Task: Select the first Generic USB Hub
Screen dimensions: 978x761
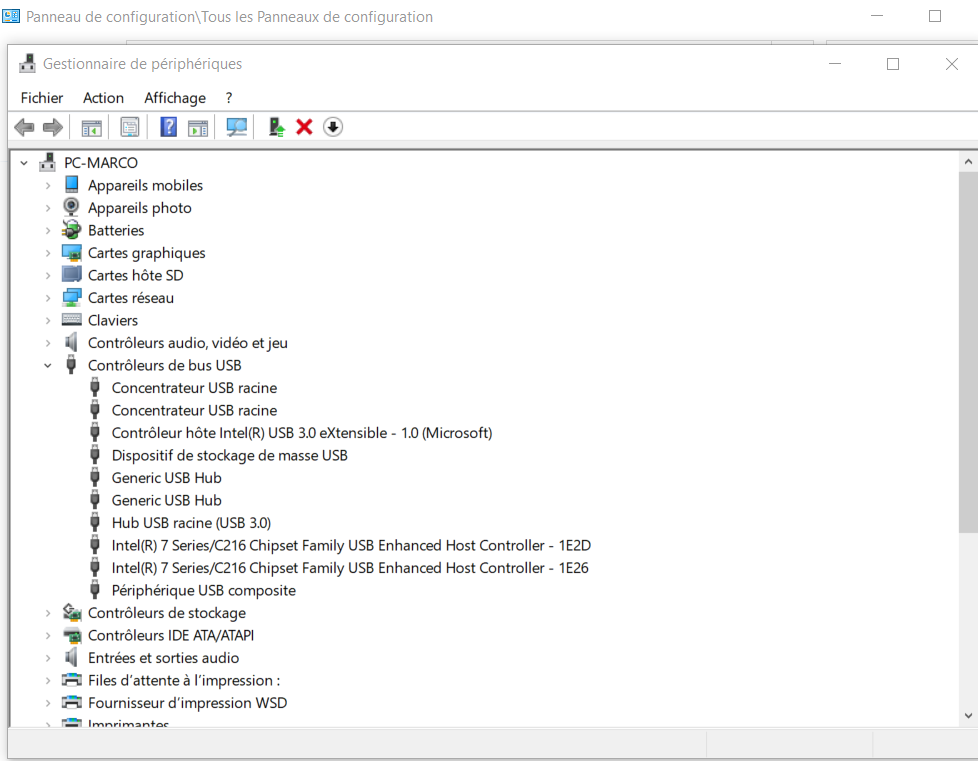Action: coord(167,478)
